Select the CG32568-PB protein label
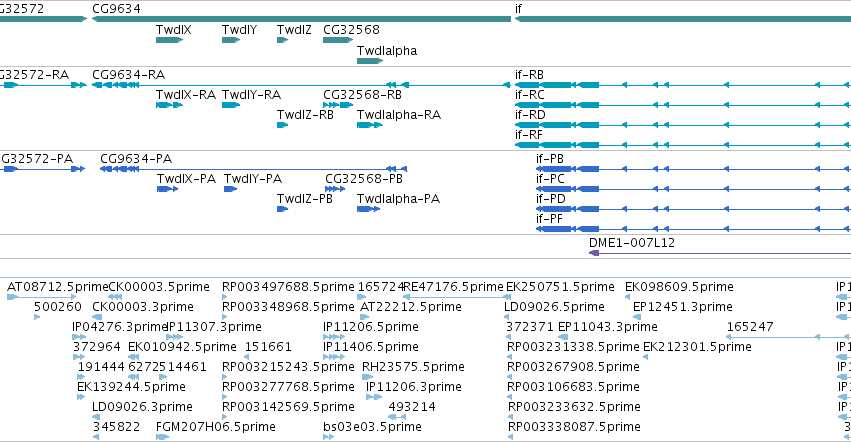Viewport: 851px width, 442px height. 364,179
